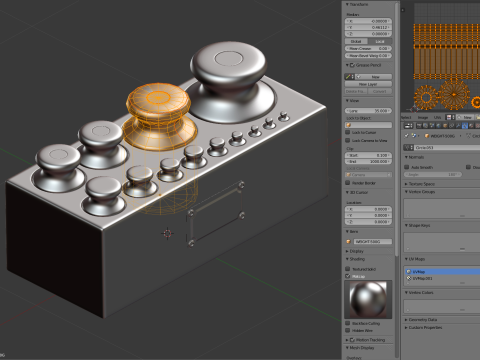Toggle the UV editor header collapse corner icon

pyautogui.click(x=403, y=10)
